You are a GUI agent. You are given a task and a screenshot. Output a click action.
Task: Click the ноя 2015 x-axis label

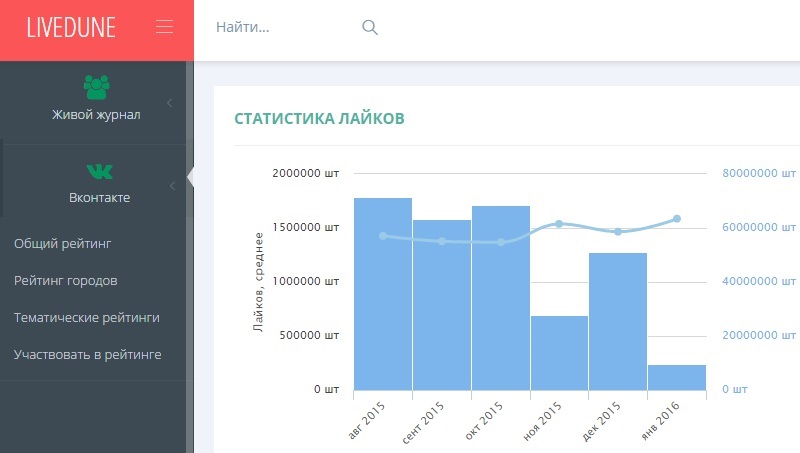coord(542,421)
